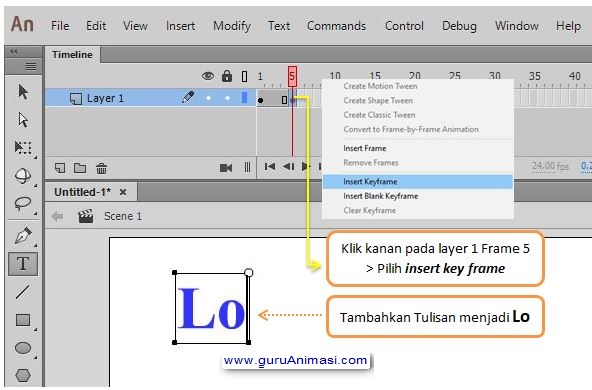
Task: Open the Insert menu
Action: coord(180,26)
